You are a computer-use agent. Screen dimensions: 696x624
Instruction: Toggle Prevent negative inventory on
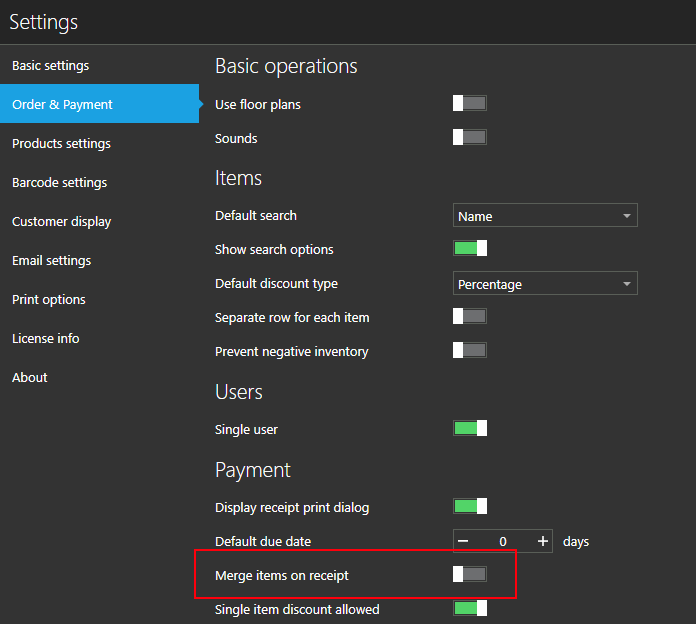[470, 350]
